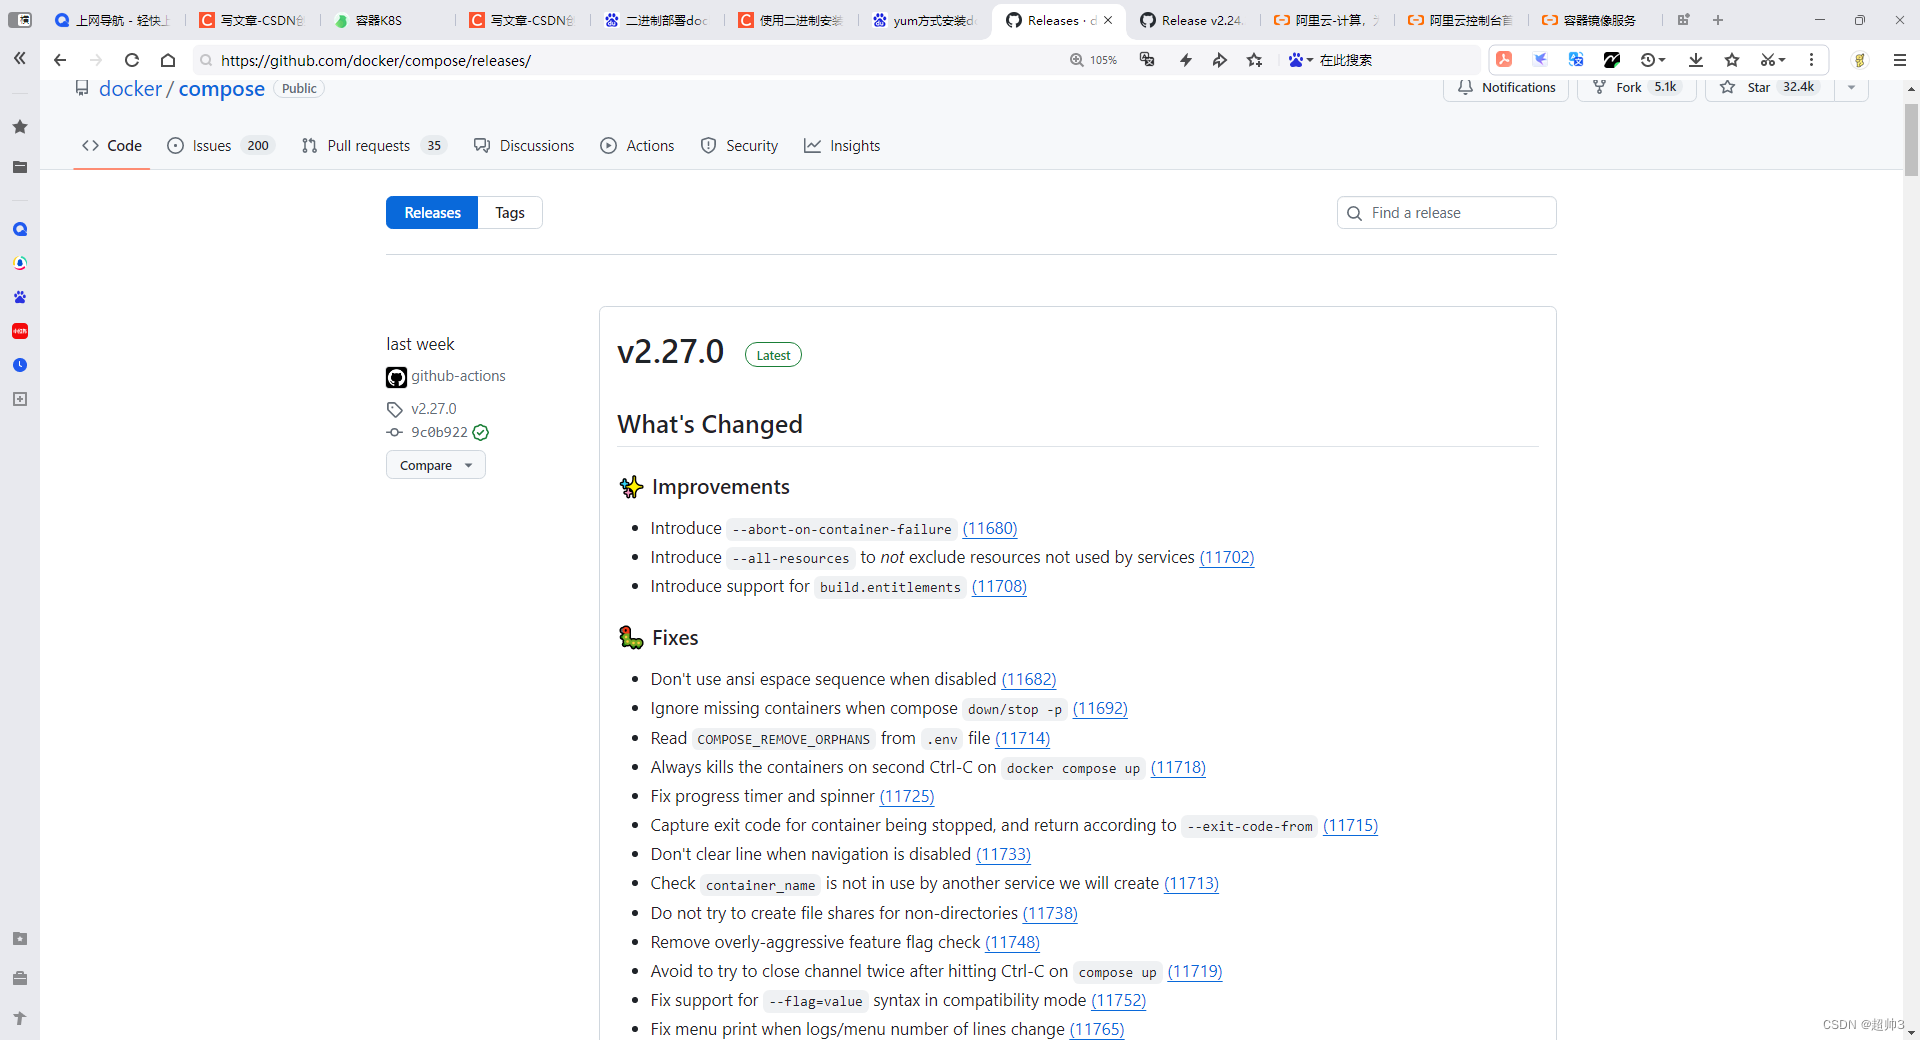Expand the Compare dropdown

pos(436,465)
